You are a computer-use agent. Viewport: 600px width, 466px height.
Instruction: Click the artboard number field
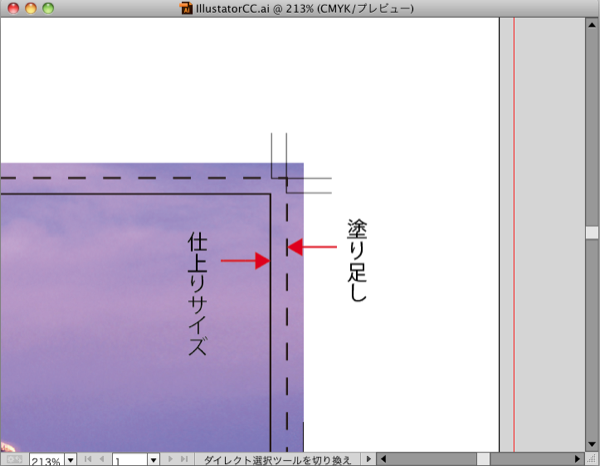(x=128, y=459)
